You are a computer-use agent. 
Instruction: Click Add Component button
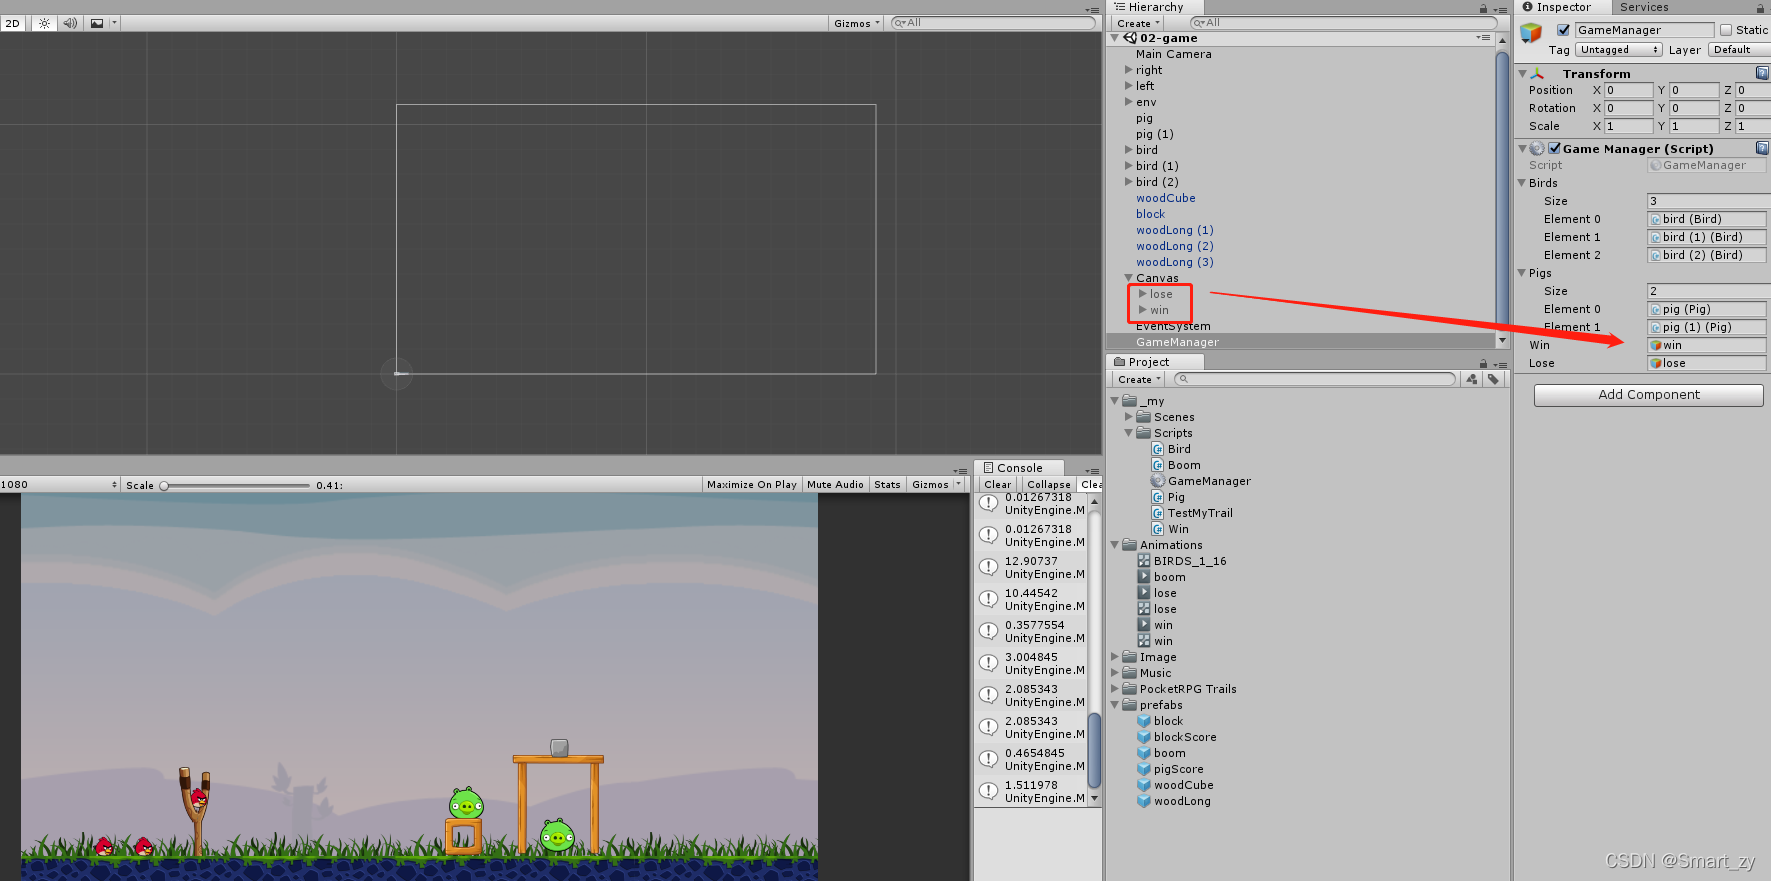coord(1648,395)
